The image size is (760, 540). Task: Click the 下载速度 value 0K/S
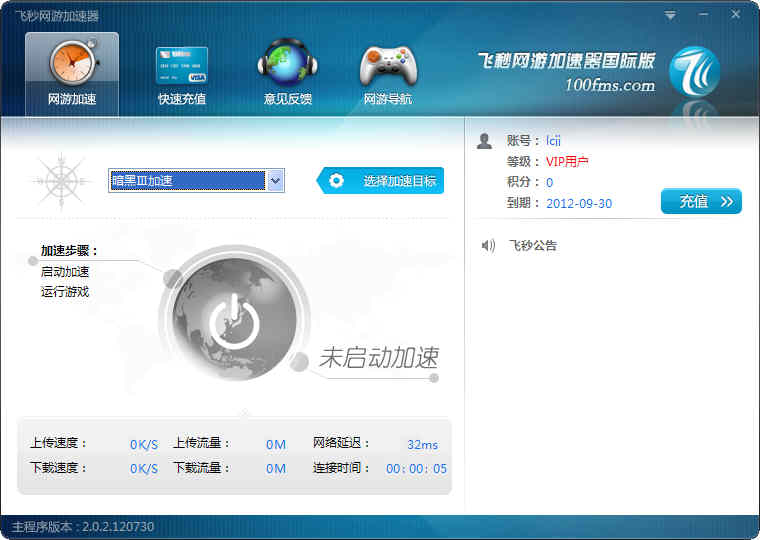144,469
